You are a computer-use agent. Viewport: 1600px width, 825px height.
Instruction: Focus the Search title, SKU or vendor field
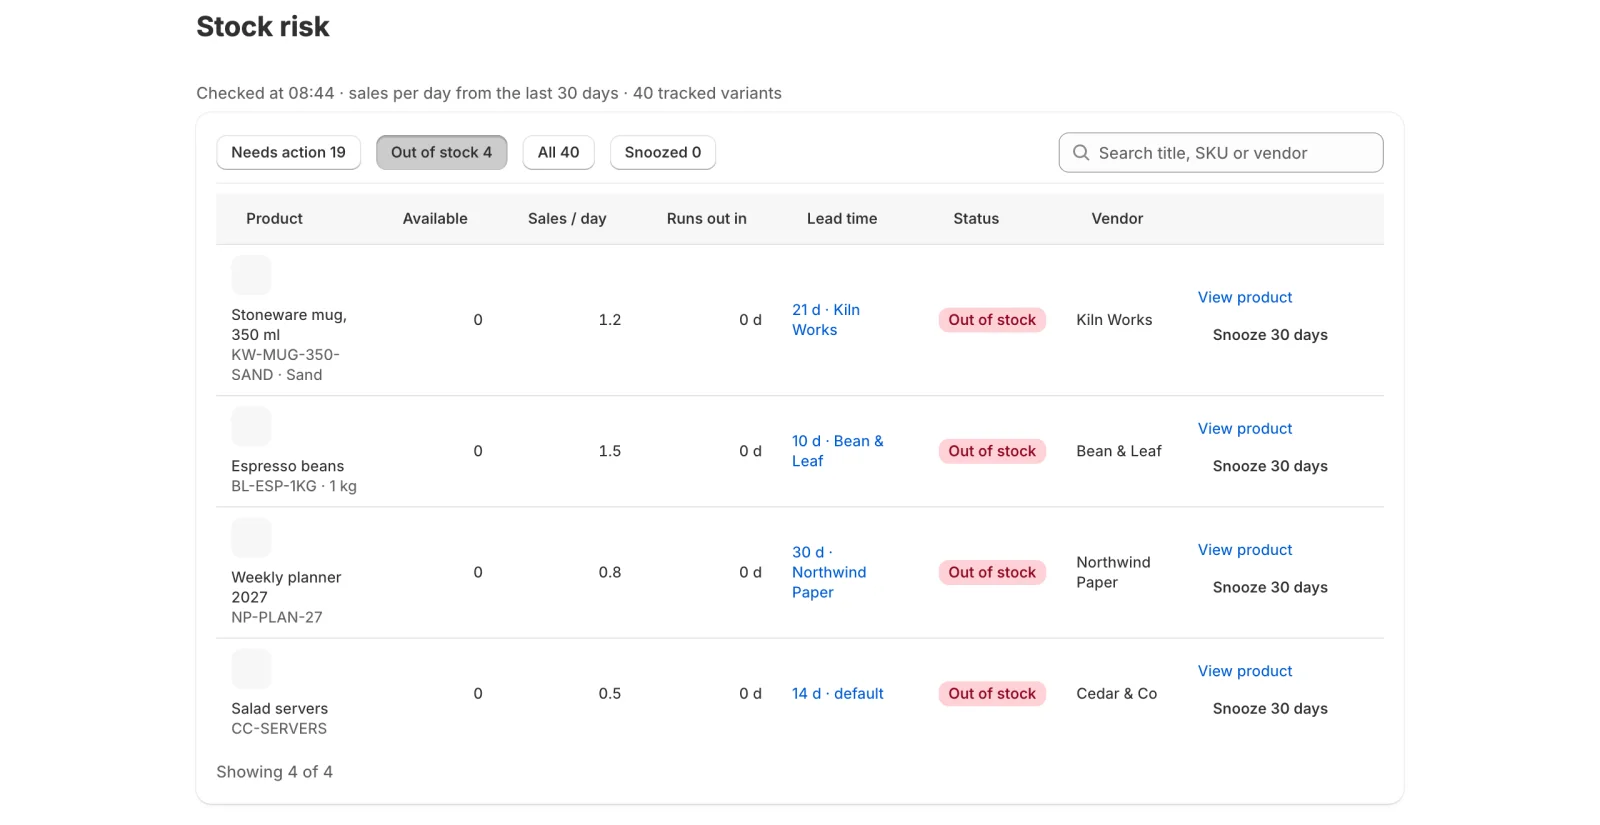click(1221, 153)
